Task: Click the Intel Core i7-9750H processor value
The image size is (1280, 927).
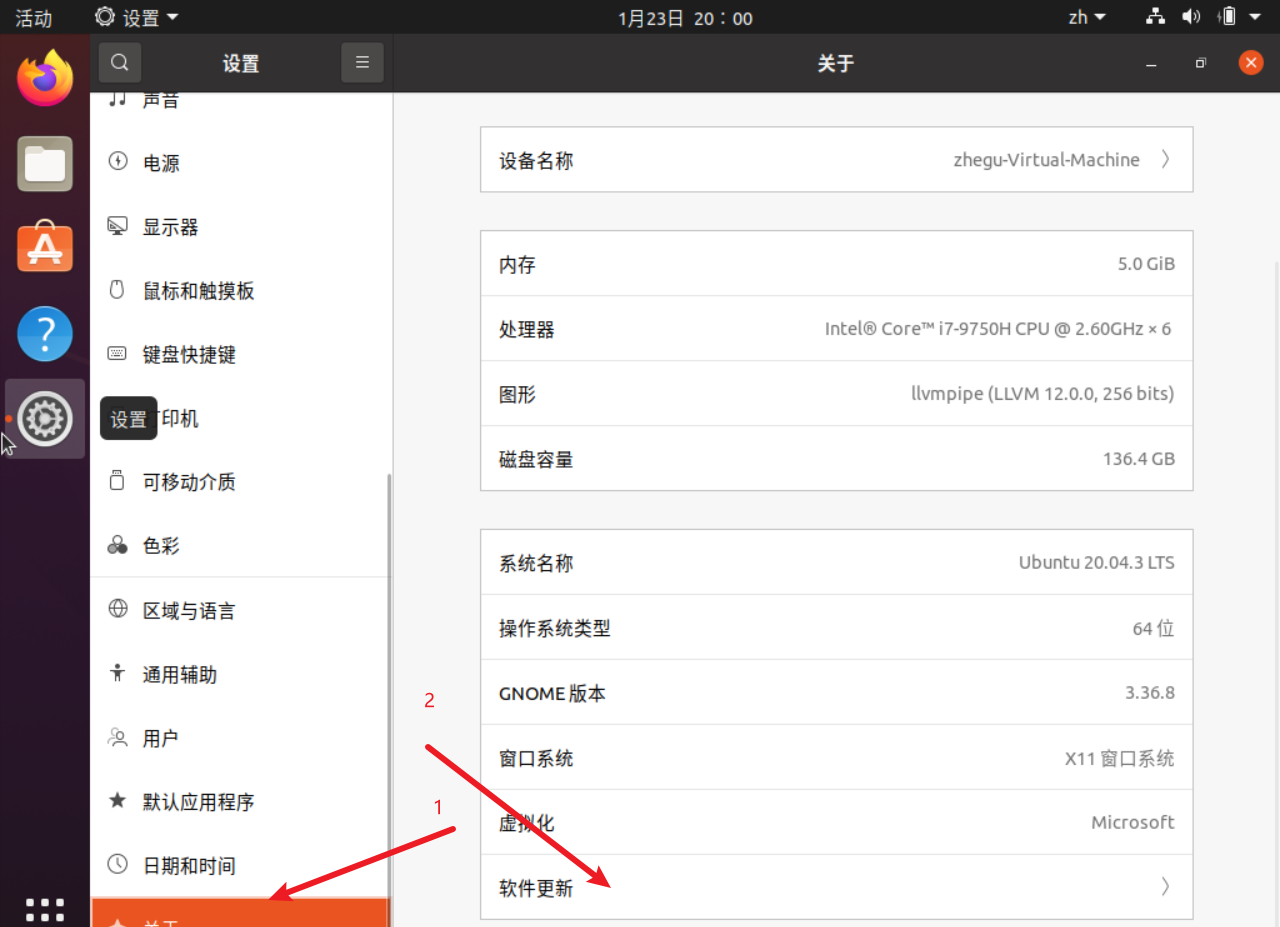Action: pos(998,328)
